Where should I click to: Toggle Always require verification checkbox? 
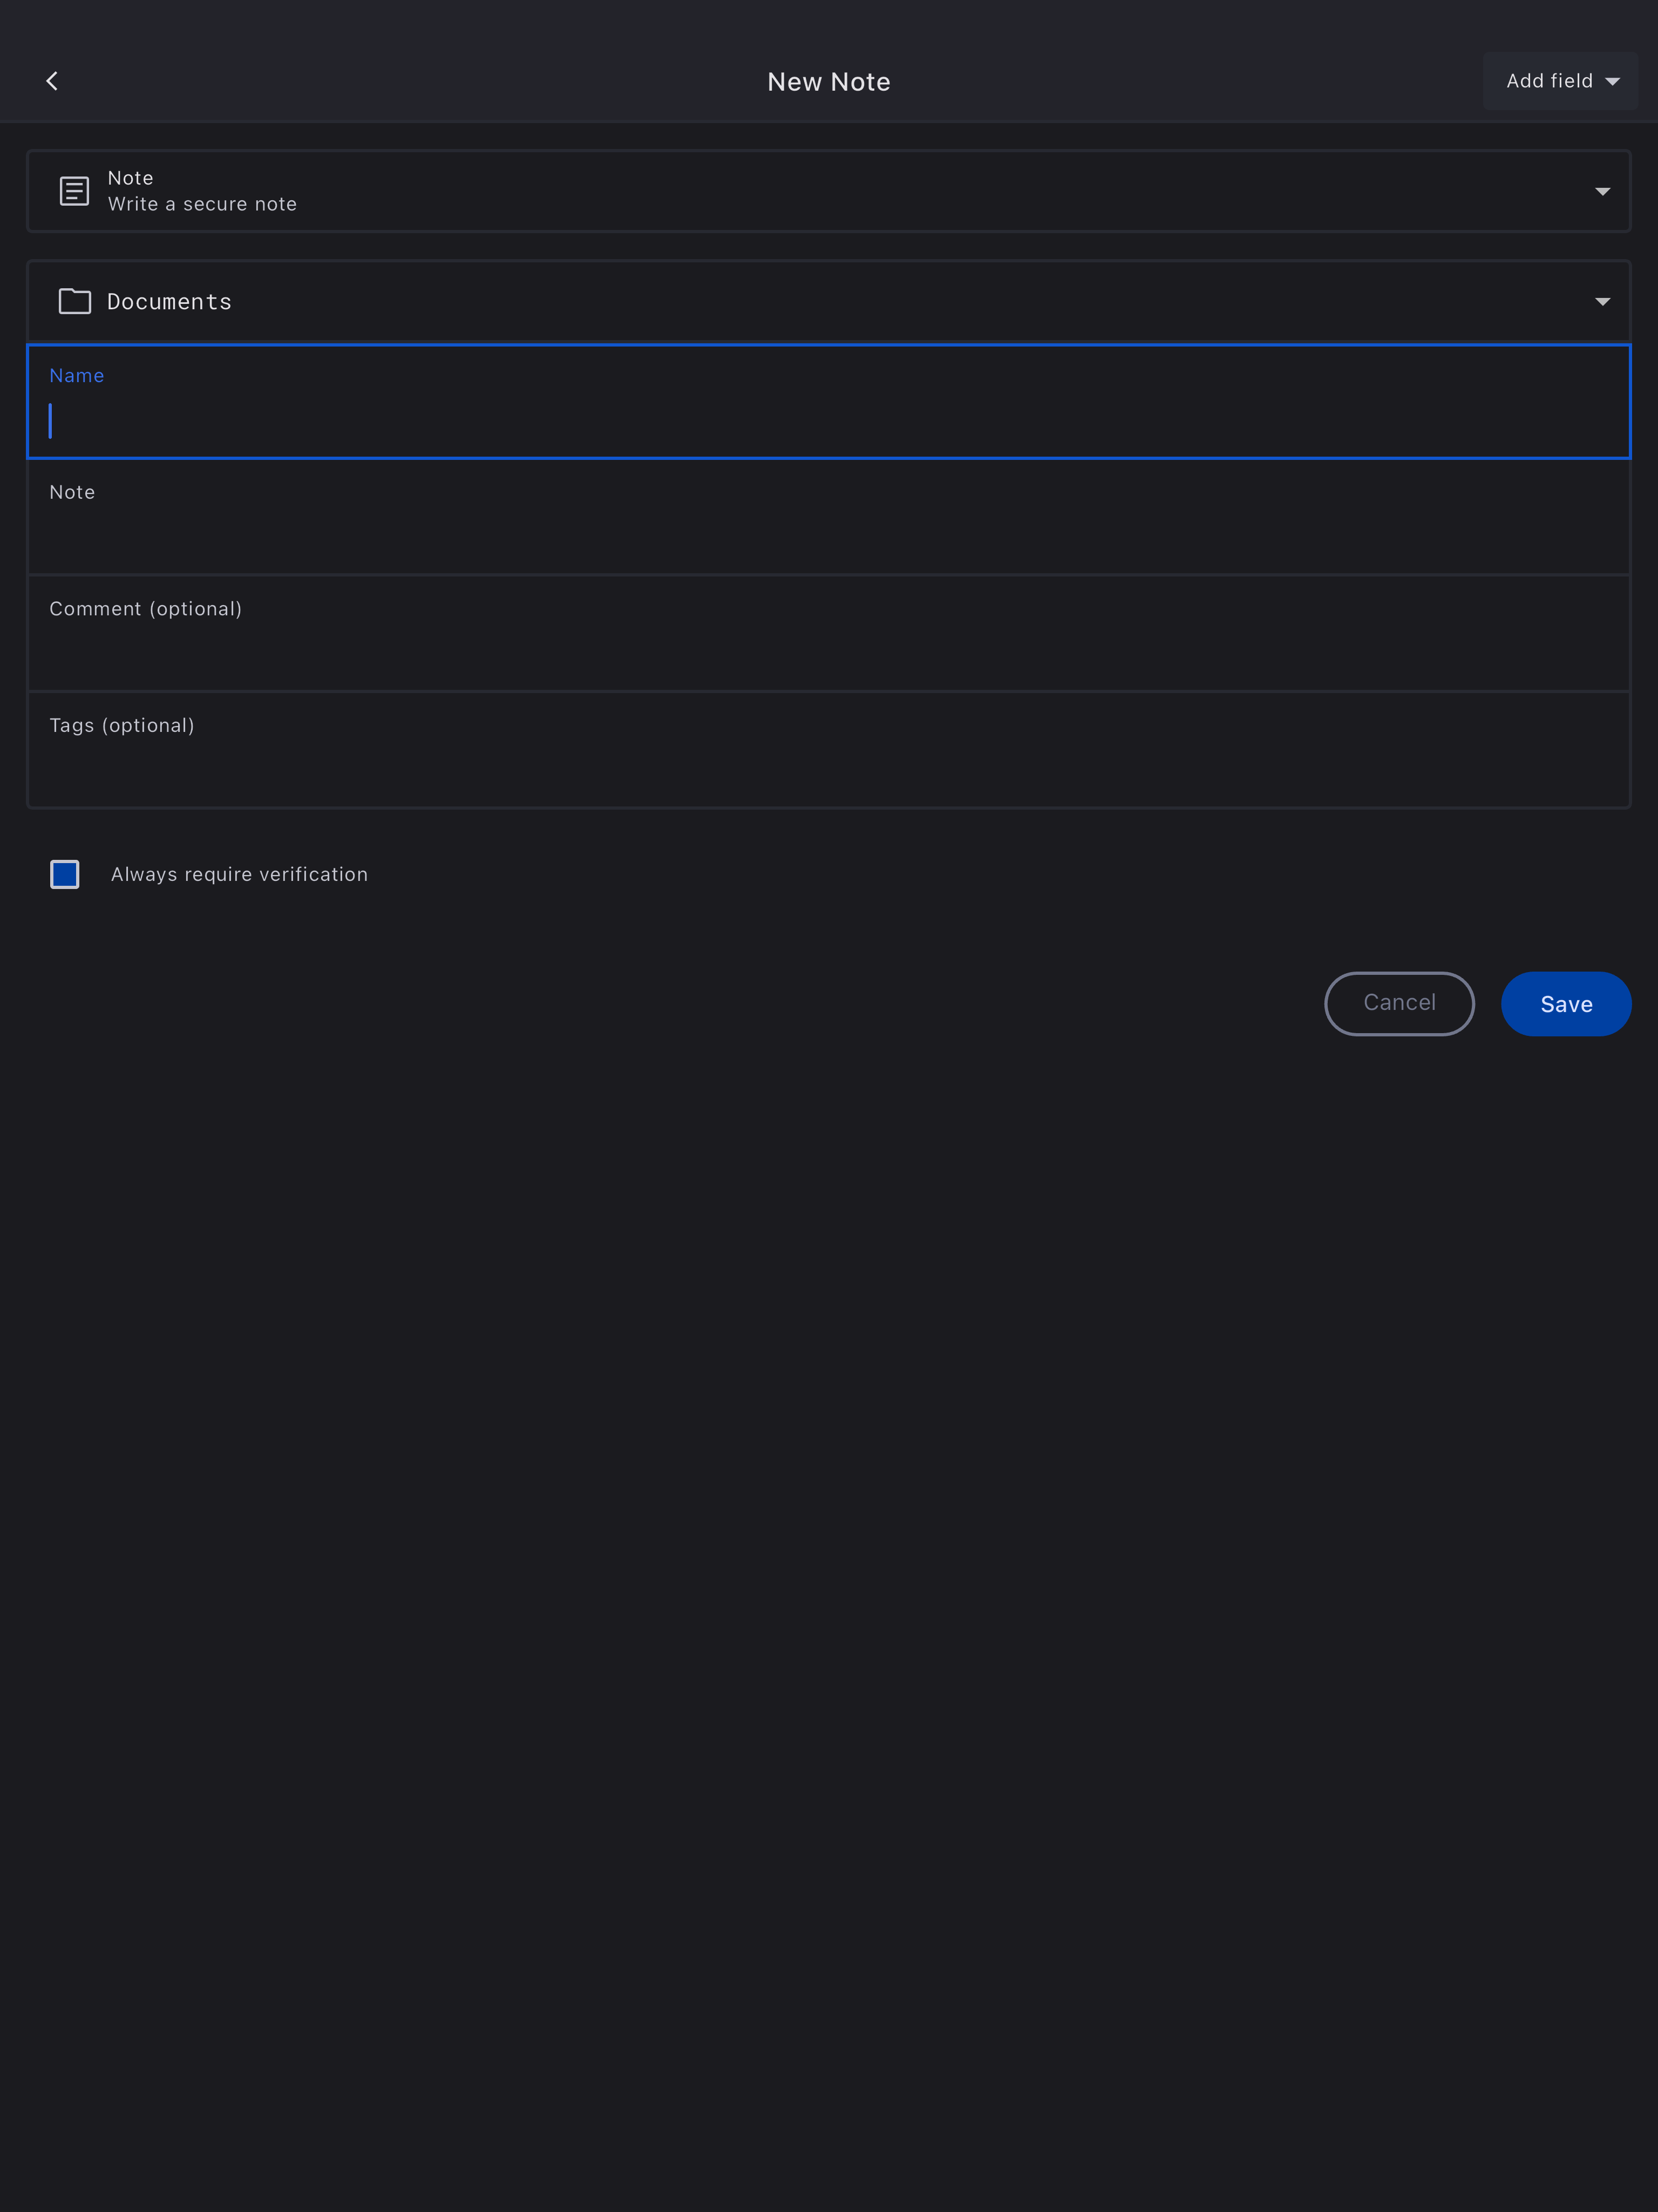click(65, 874)
